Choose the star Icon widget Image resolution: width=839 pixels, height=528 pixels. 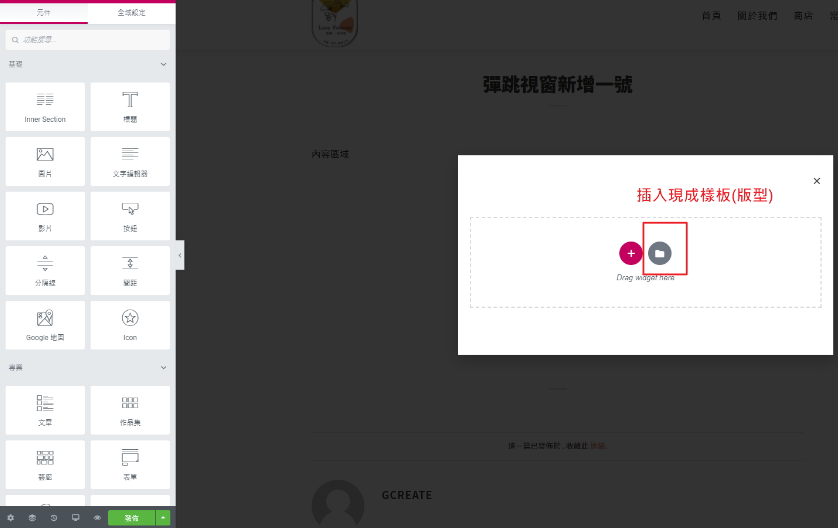(x=130, y=324)
